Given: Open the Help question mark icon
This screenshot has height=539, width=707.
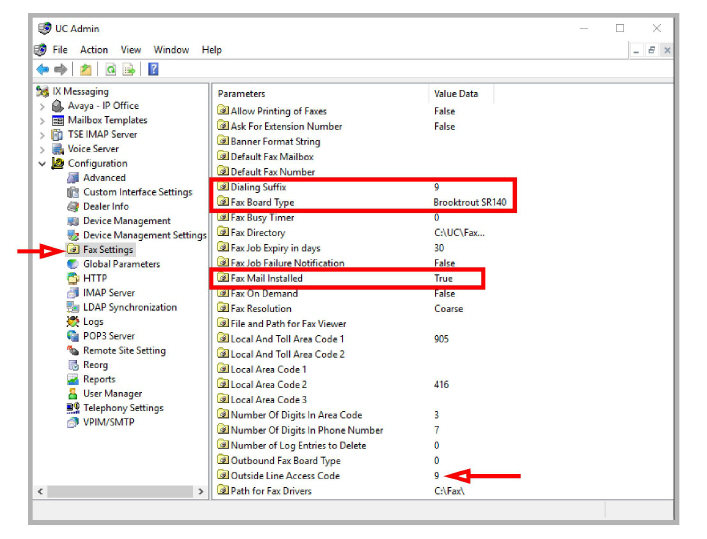Looking at the screenshot, I should click(153, 69).
